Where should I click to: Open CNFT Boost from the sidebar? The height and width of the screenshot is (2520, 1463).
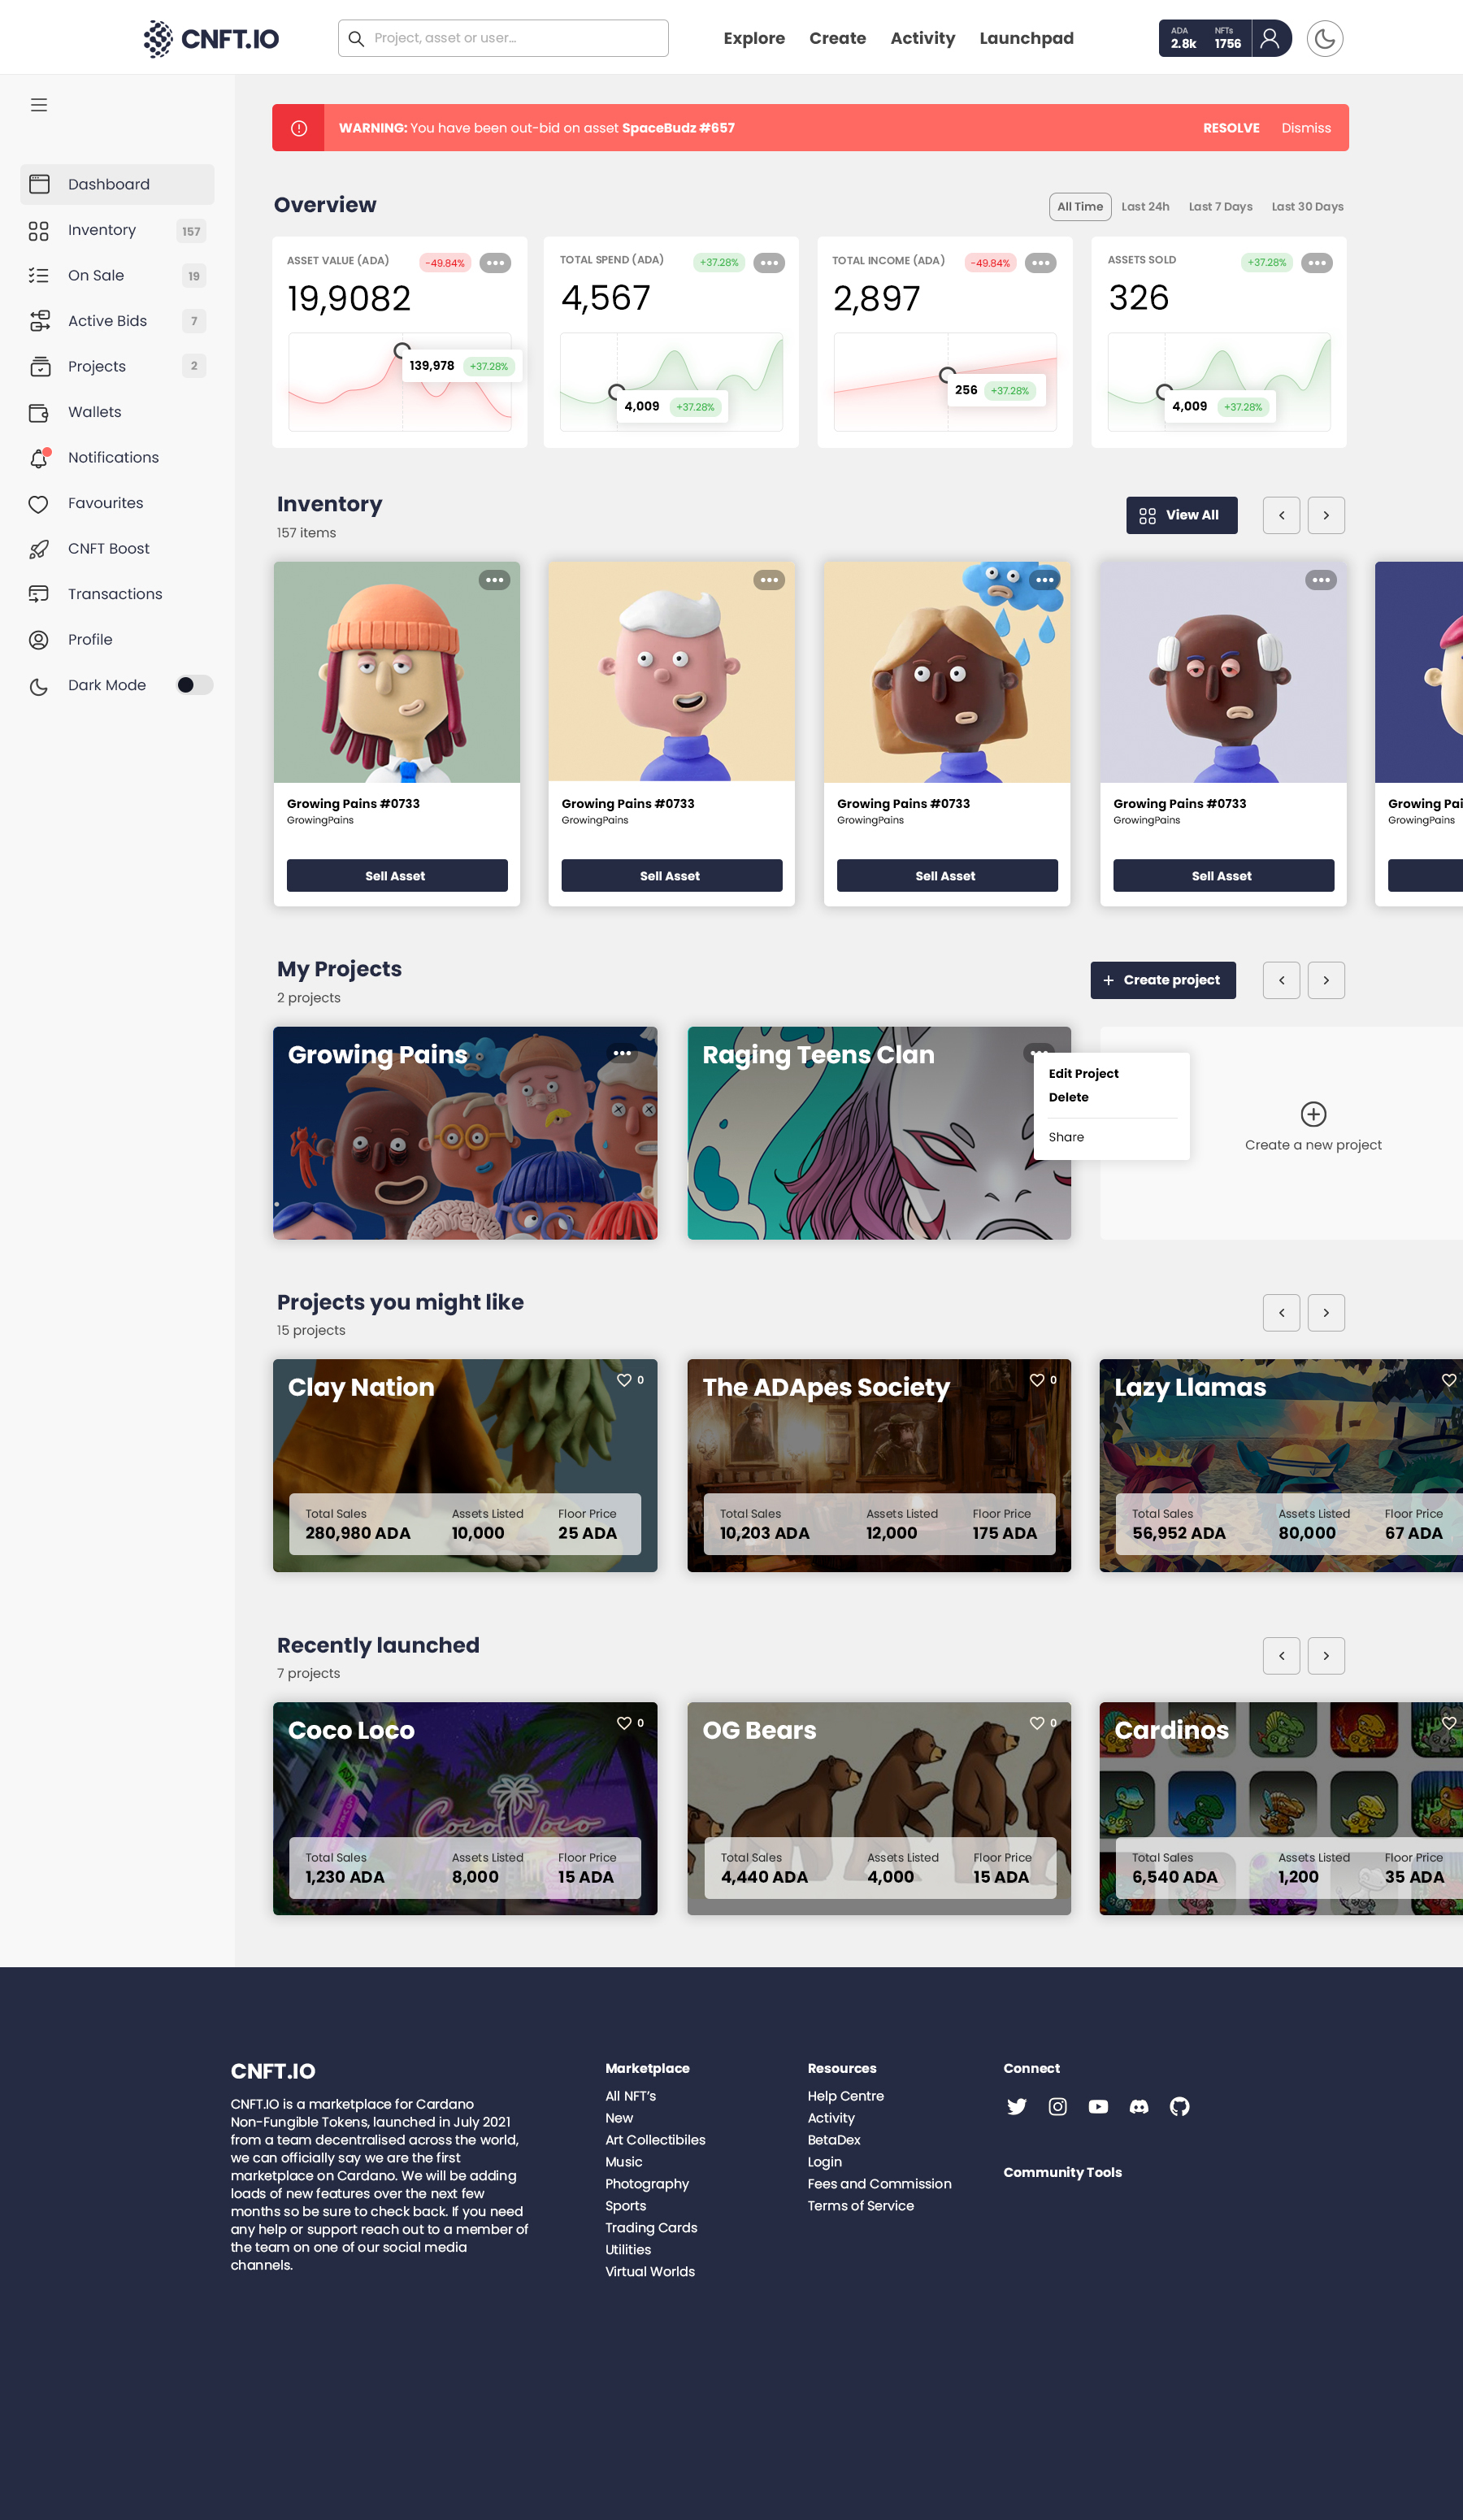click(x=108, y=548)
